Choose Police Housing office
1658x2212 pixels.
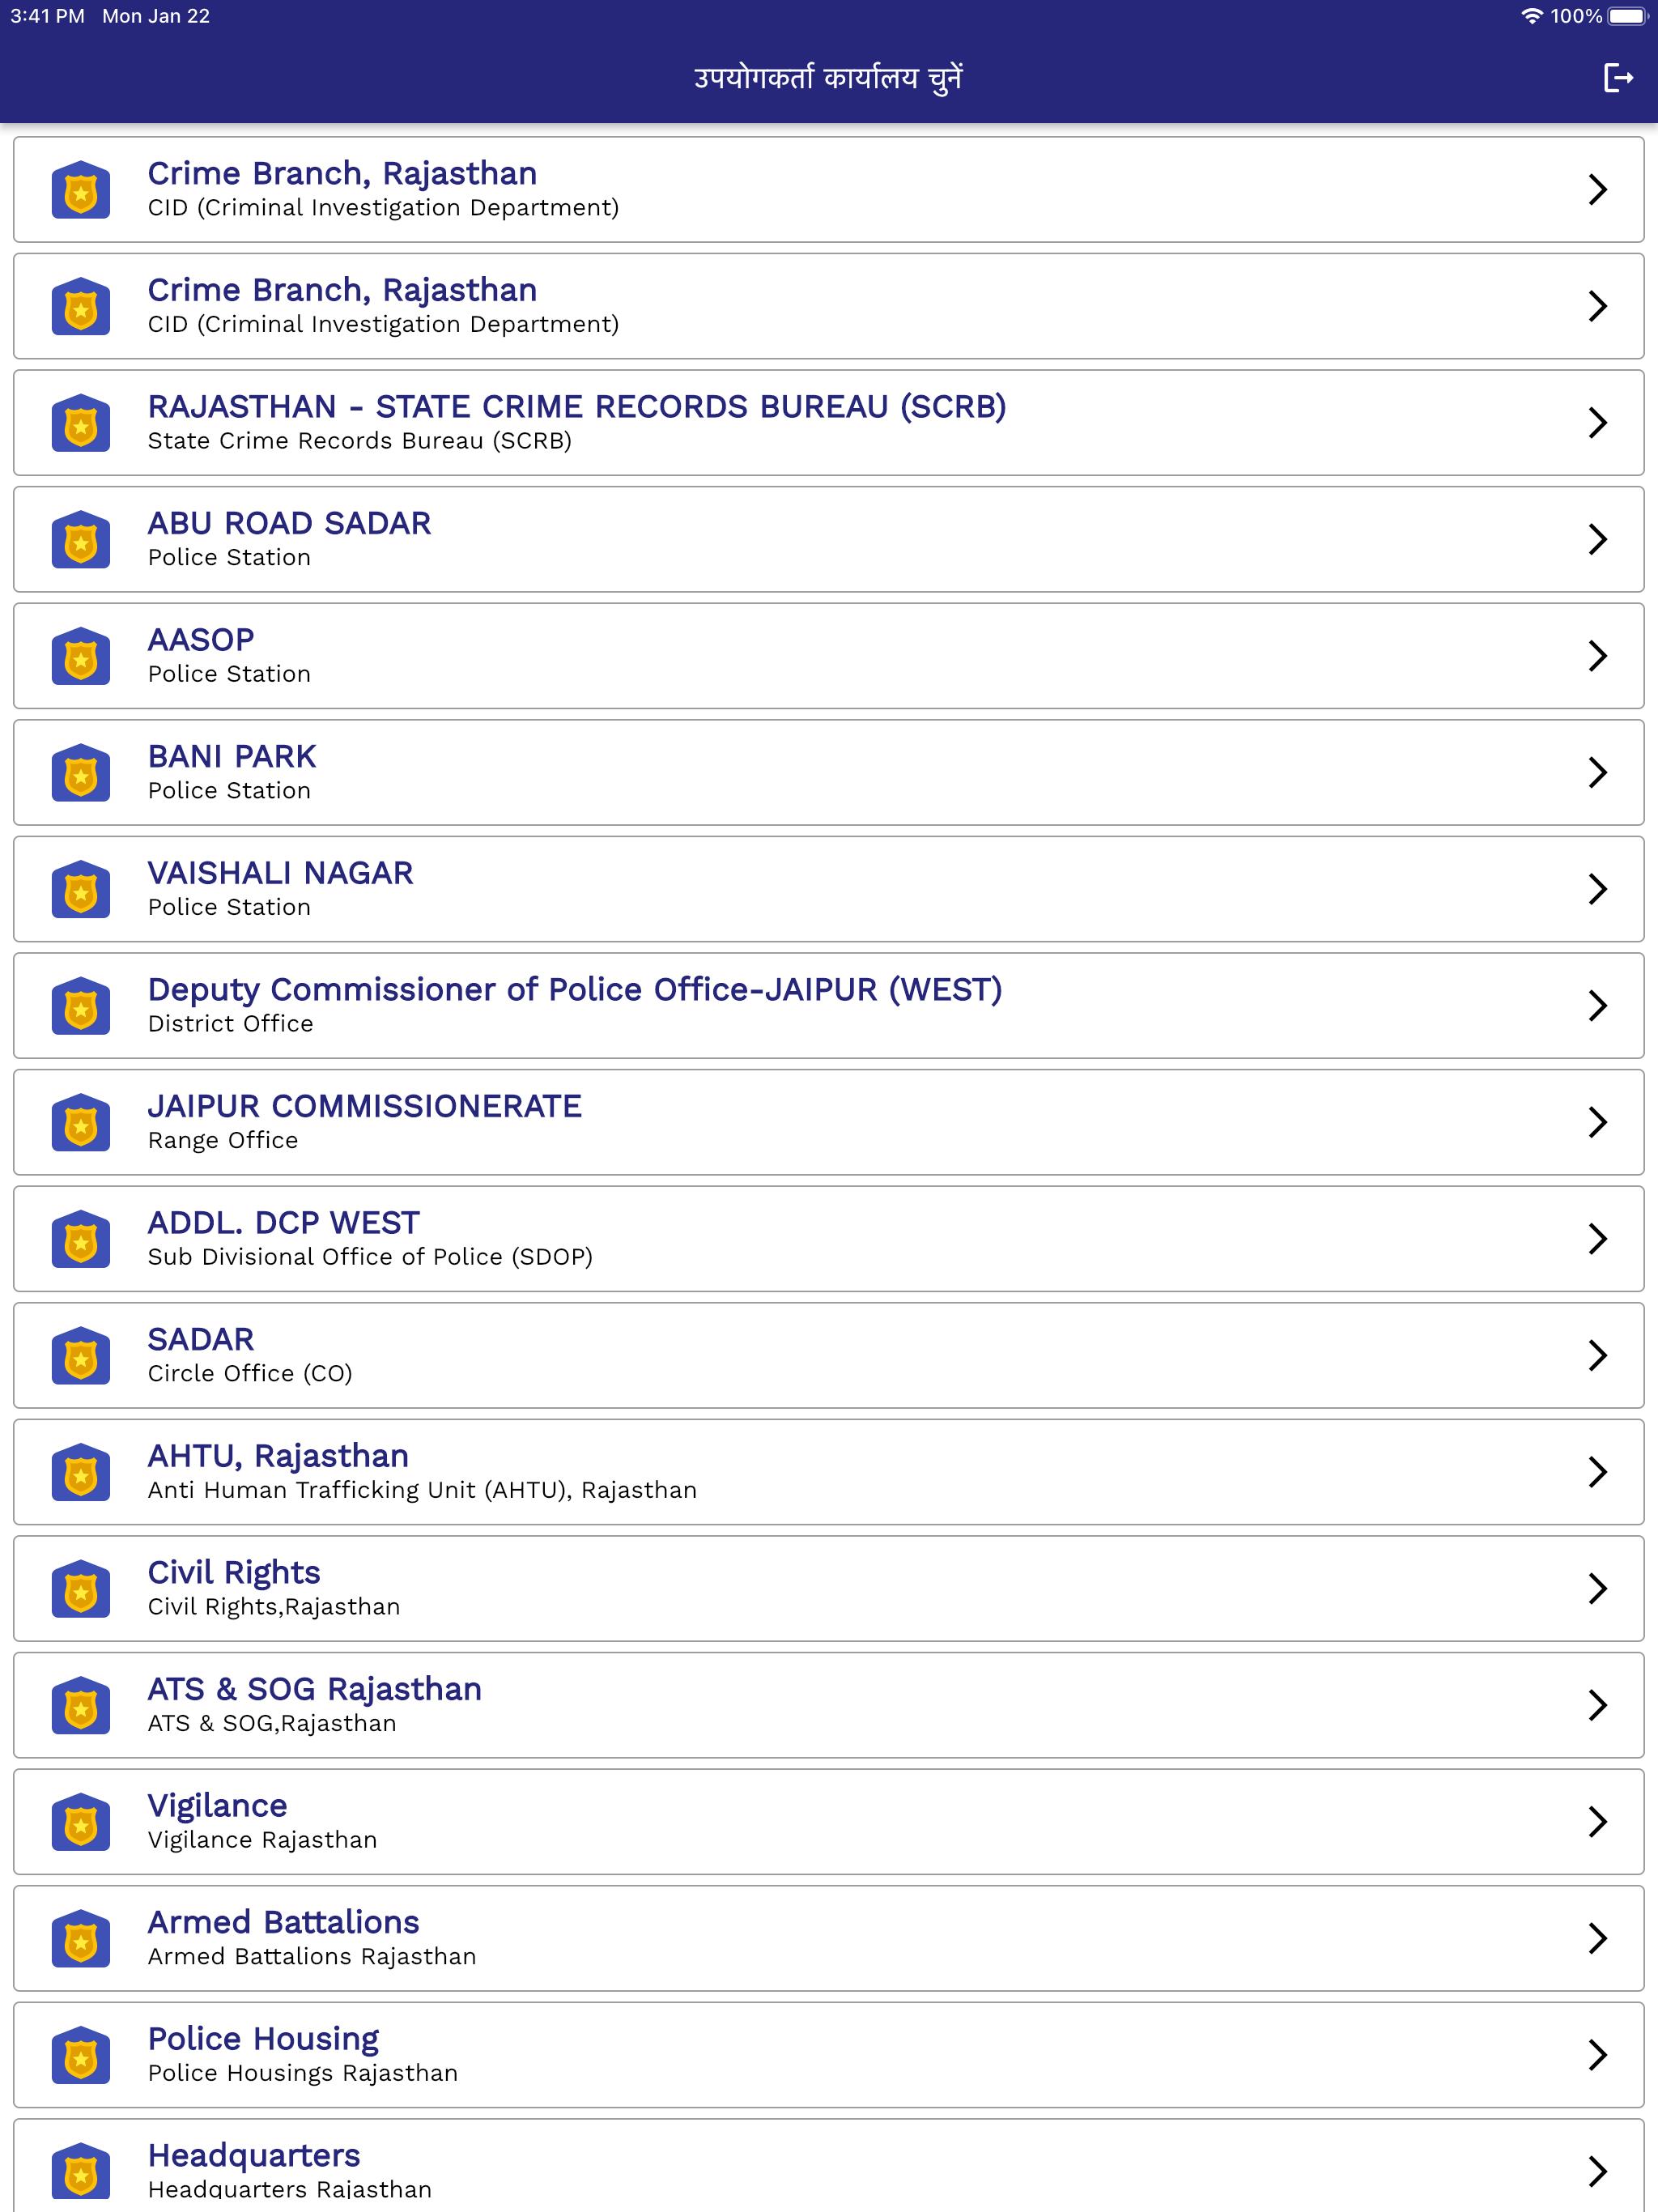pos(829,2055)
